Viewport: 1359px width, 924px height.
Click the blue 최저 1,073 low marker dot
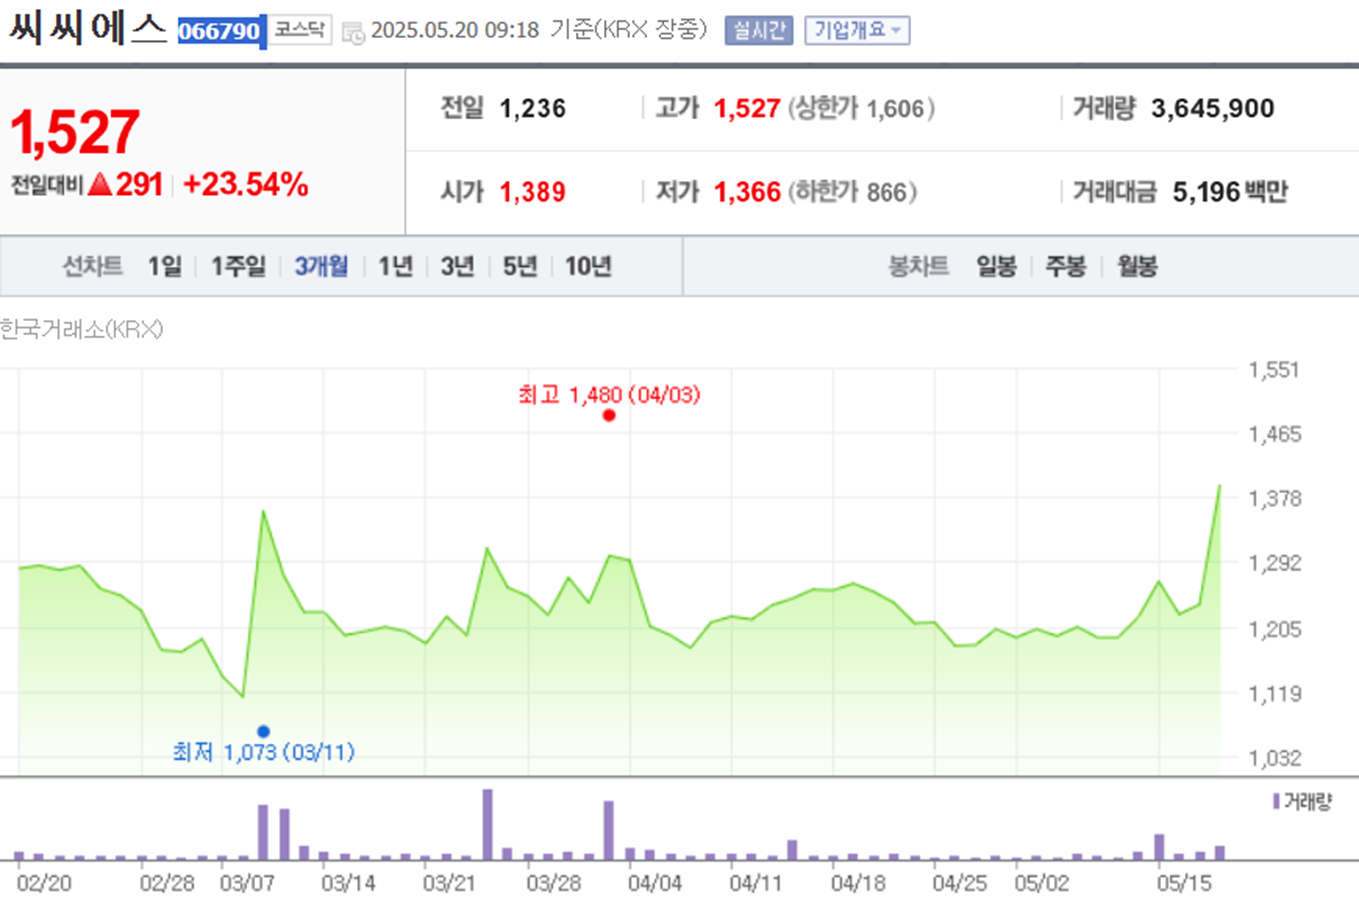263,731
